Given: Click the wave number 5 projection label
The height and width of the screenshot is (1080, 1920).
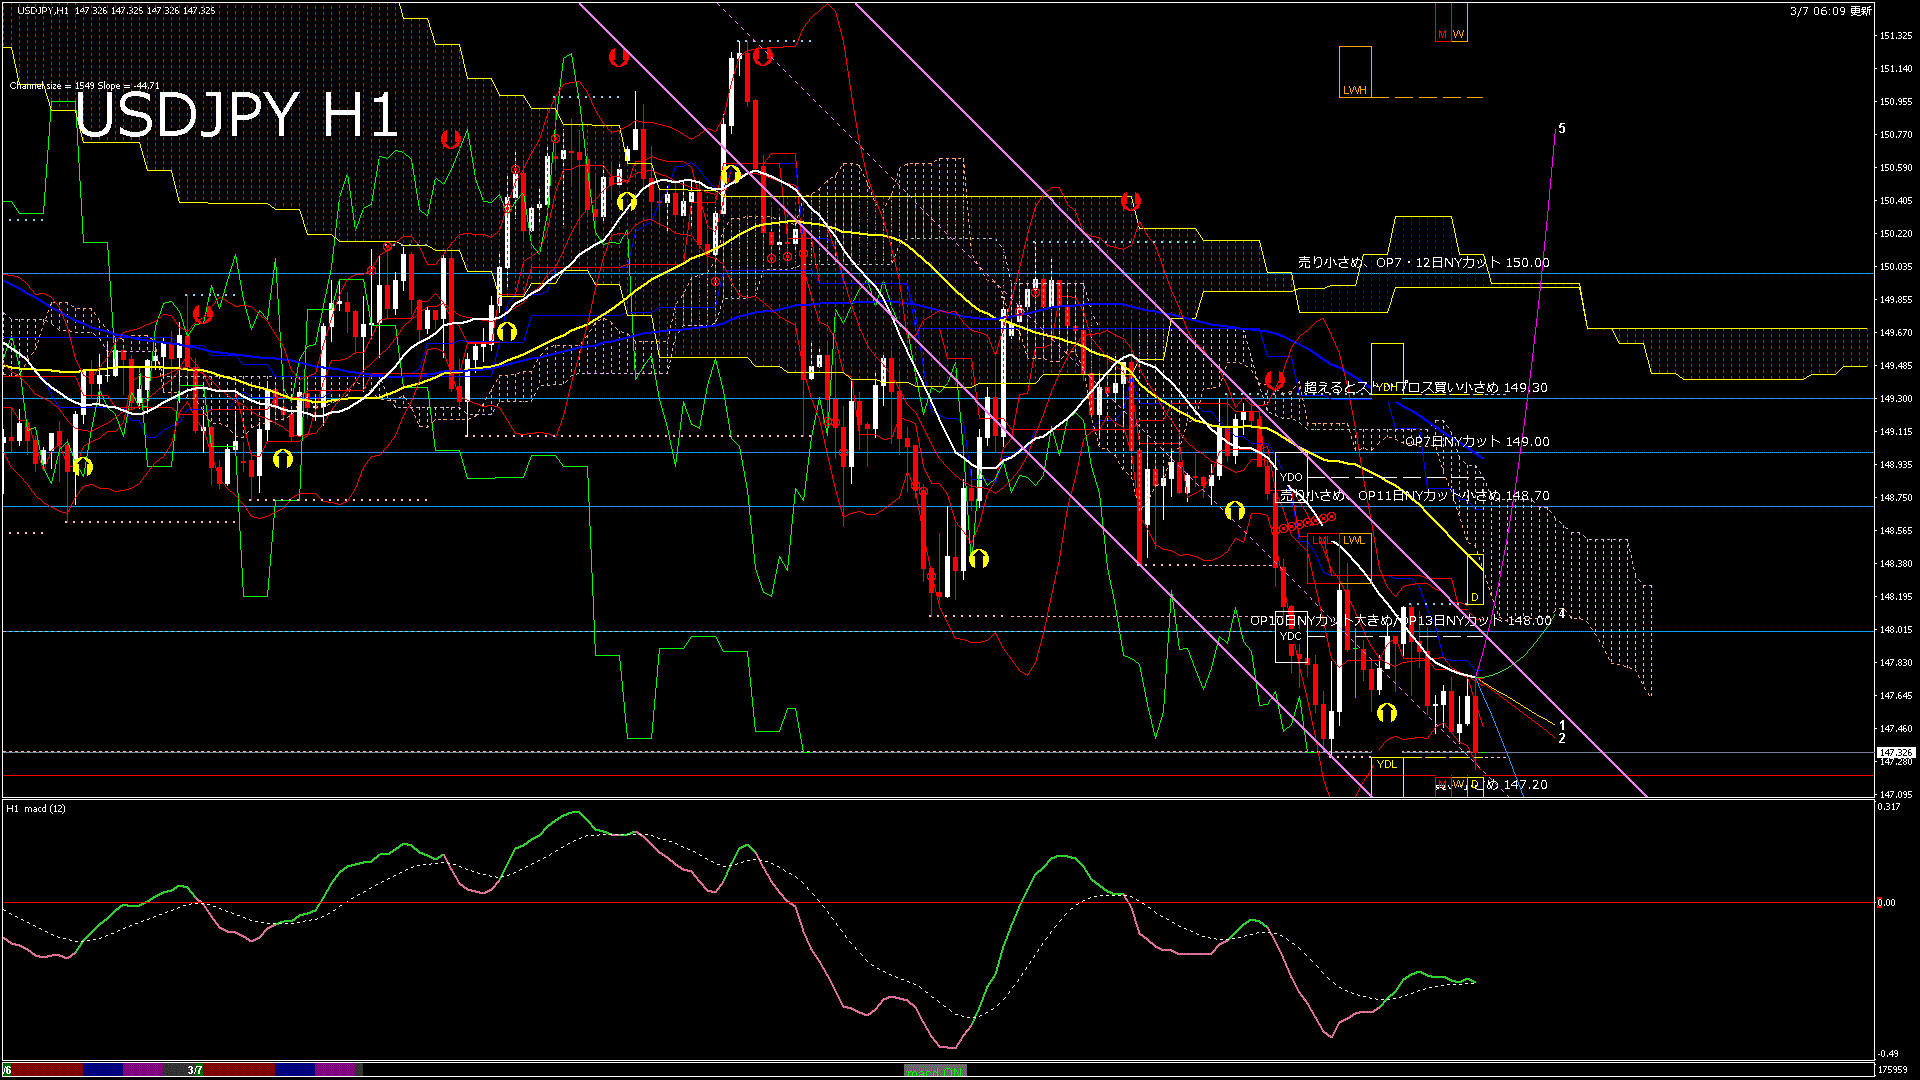Looking at the screenshot, I should tap(1562, 128).
